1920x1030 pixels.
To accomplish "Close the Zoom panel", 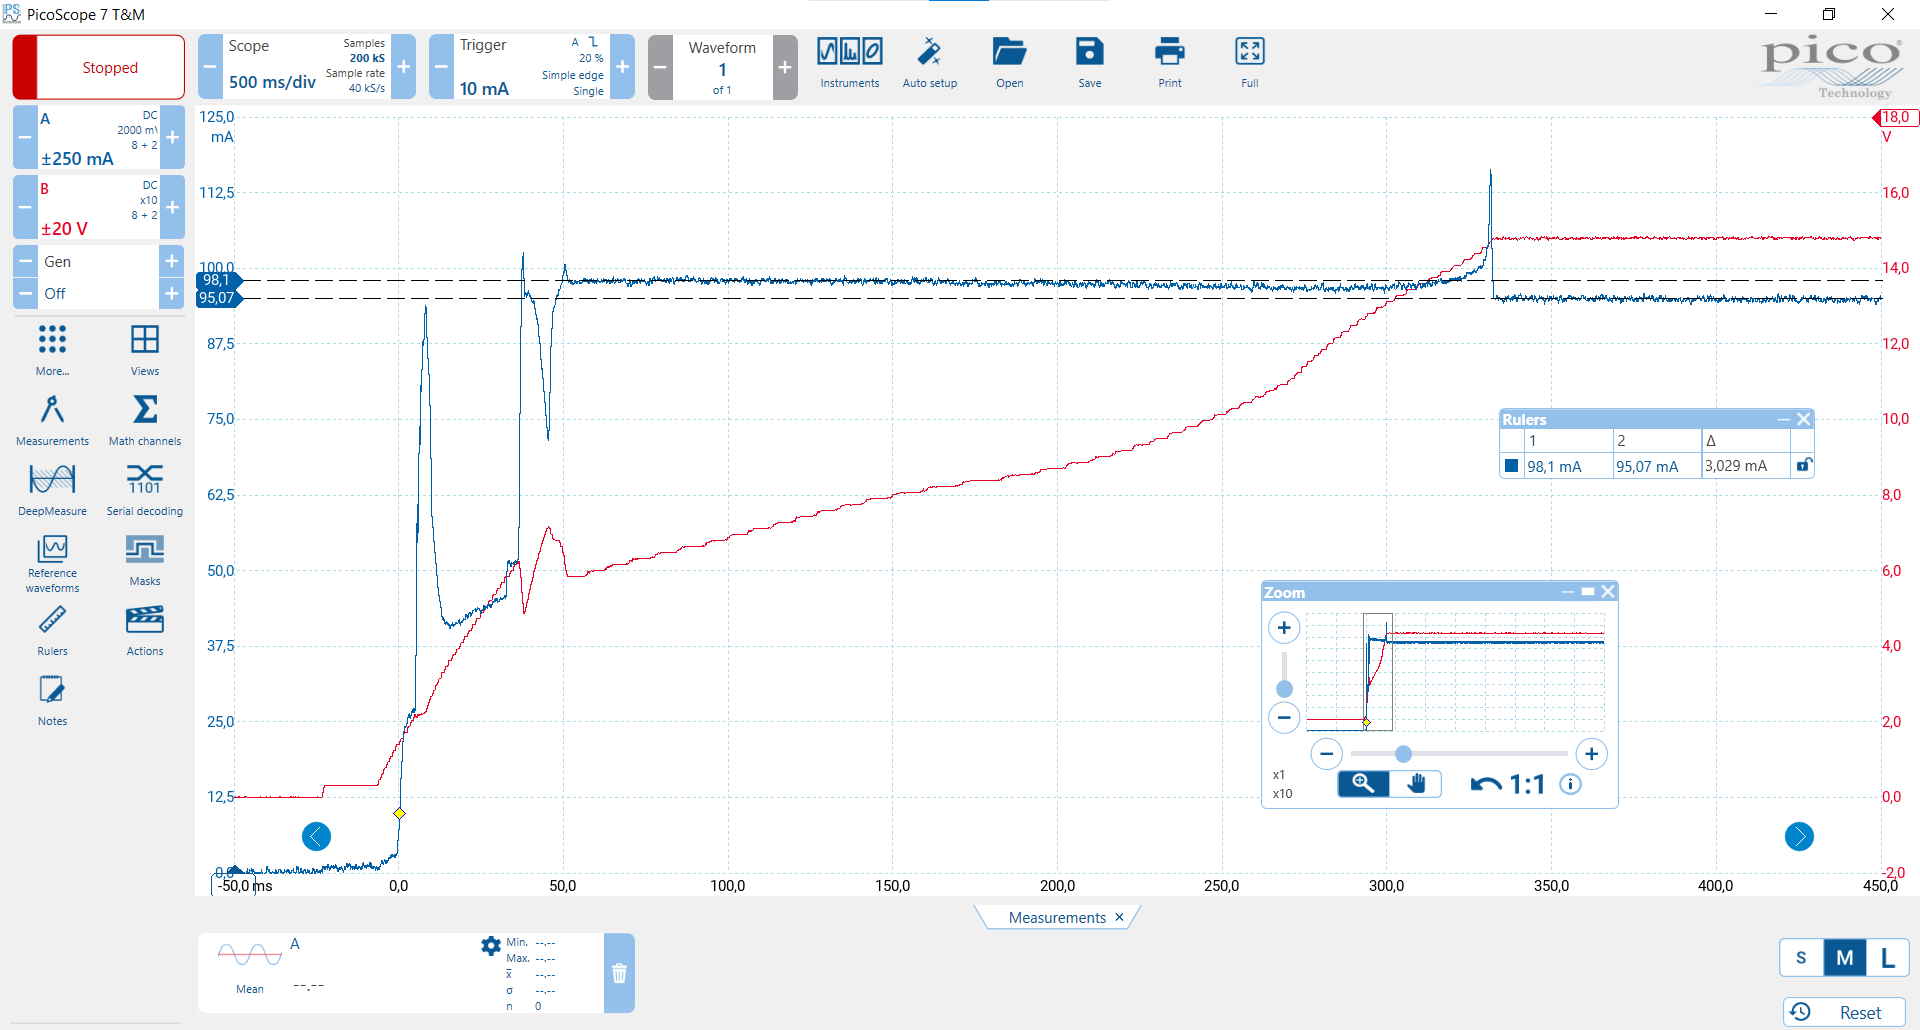I will pyautogui.click(x=1608, y=592).
